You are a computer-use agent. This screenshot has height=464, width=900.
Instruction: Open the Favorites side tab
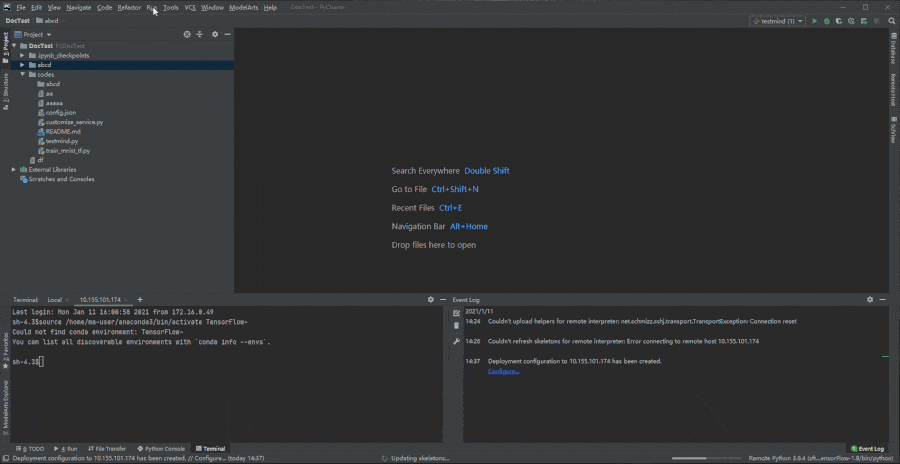6,350
